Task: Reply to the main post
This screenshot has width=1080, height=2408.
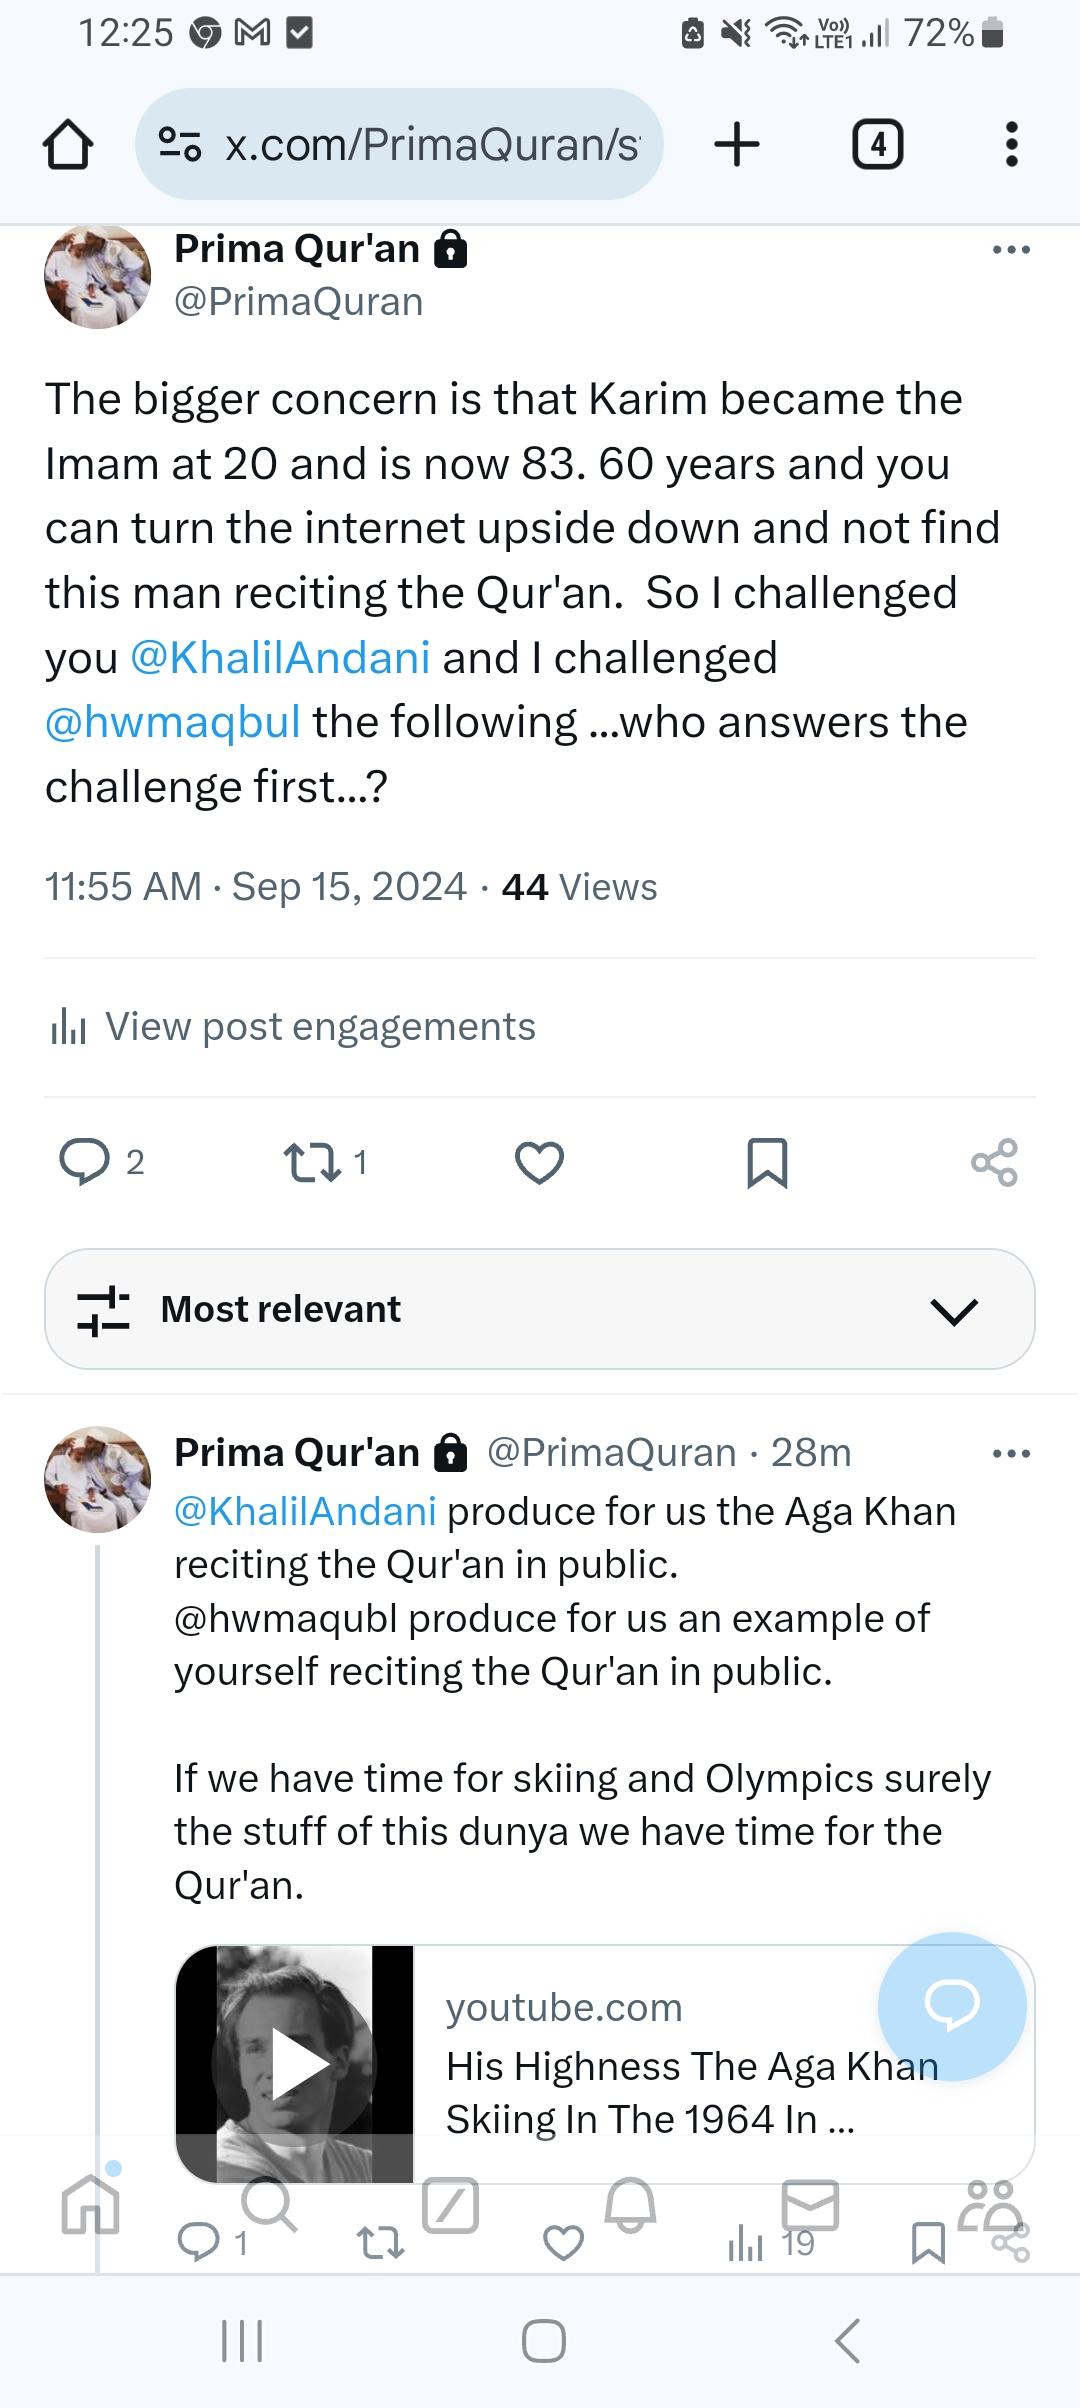Action: tap(85, 1162)
